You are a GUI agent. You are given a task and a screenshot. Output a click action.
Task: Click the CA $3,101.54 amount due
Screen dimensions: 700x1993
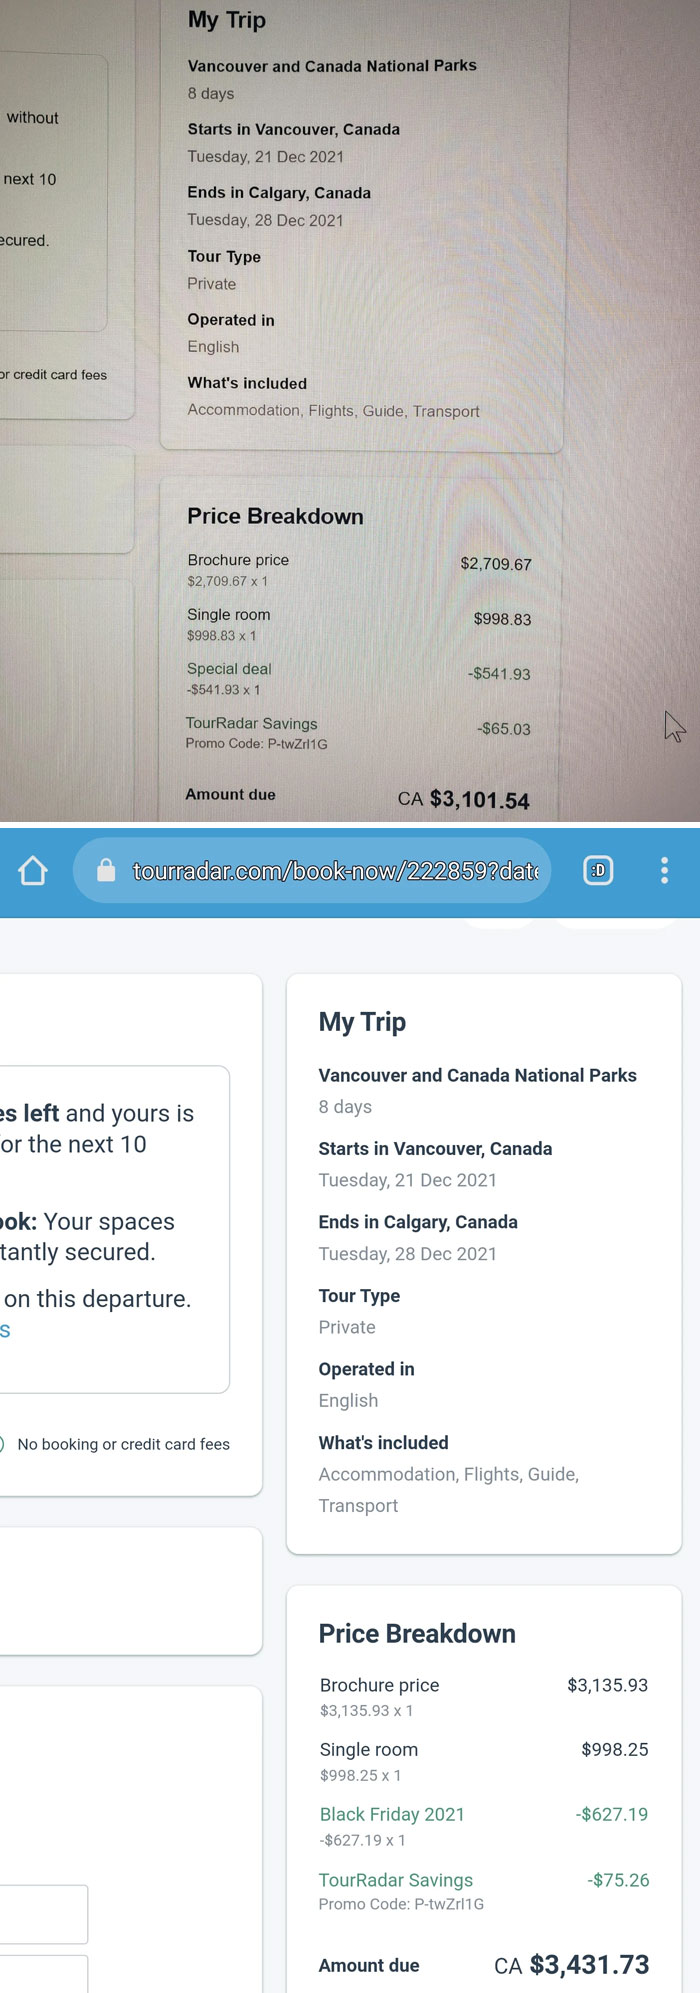[x=463, y=799]
